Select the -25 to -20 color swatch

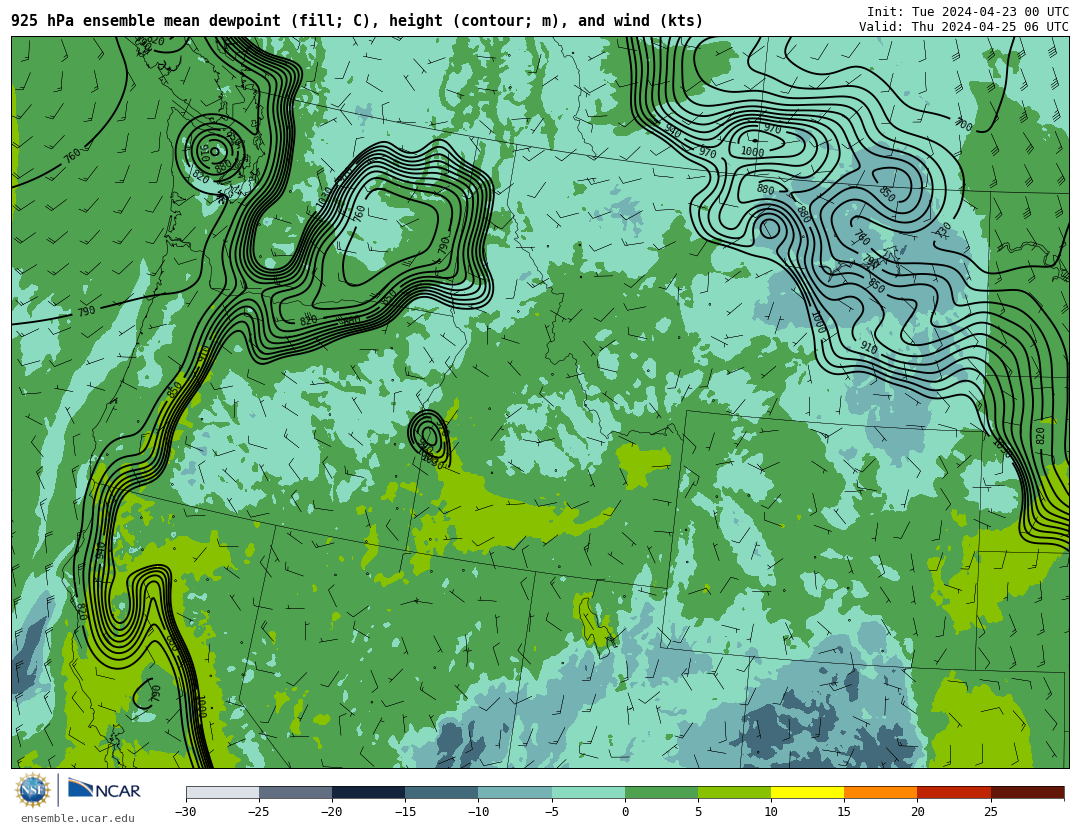[295, 792]
